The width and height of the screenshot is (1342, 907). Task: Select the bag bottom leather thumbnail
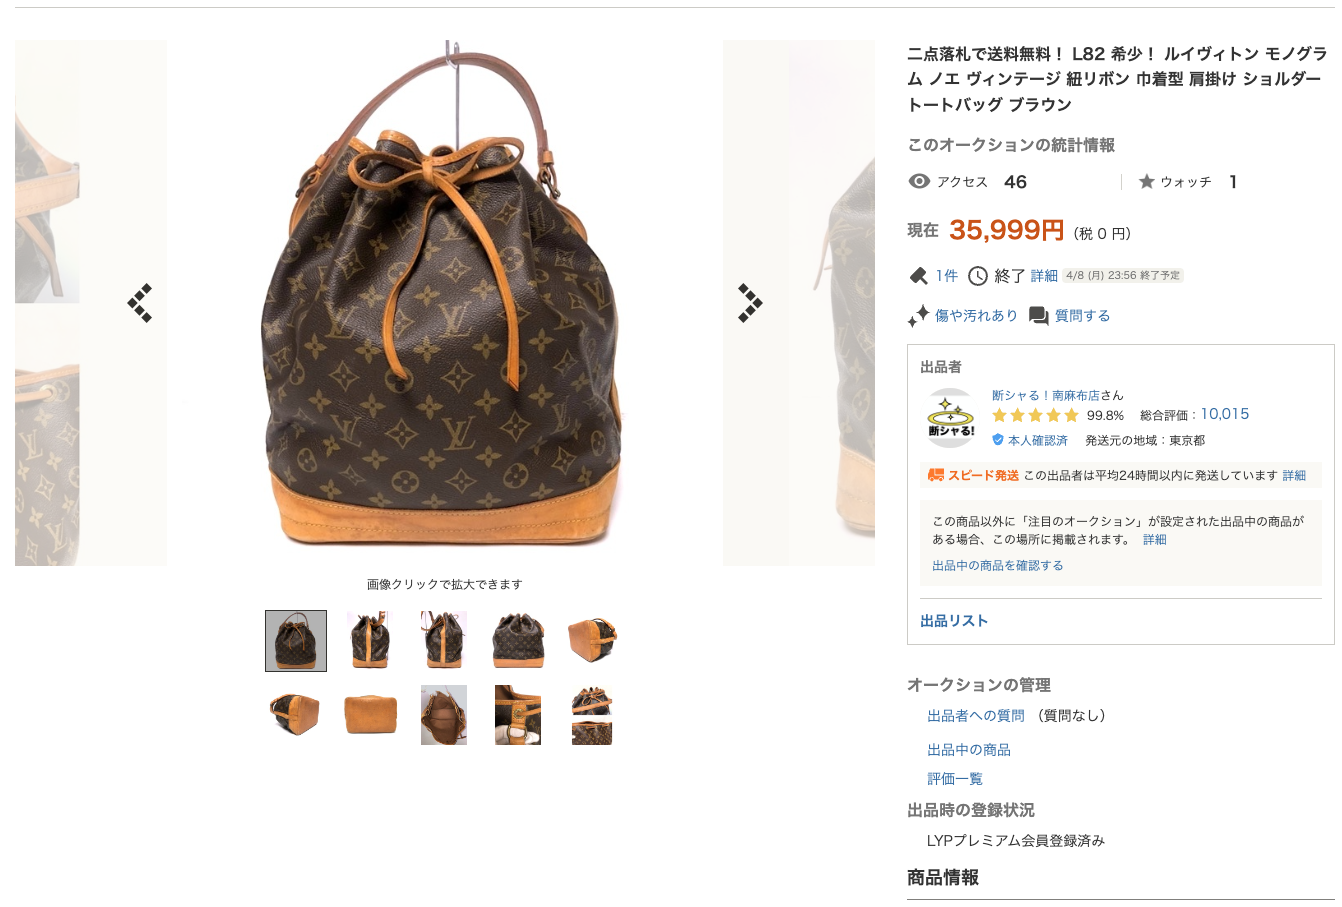pyautogui.click(x=370, y=715)
